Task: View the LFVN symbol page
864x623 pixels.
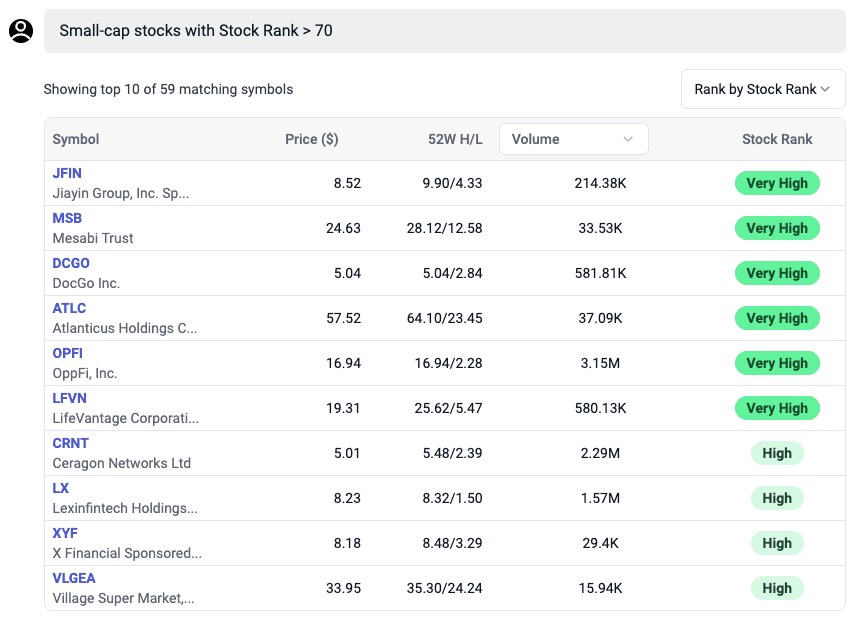Action: tap(69, 398)
